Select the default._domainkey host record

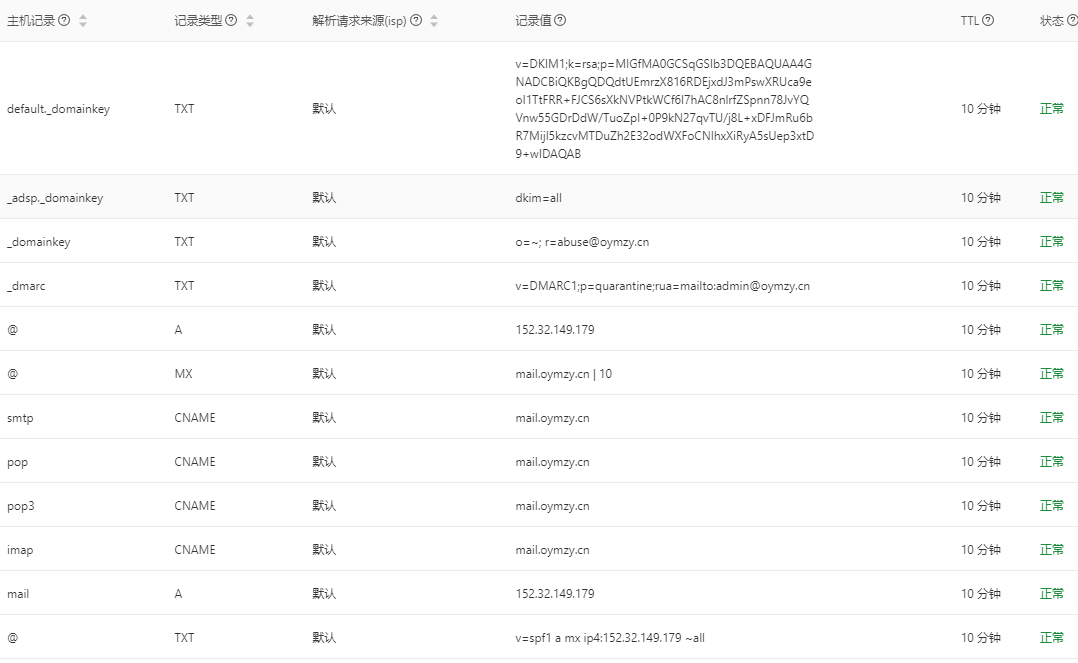(58, 109)
